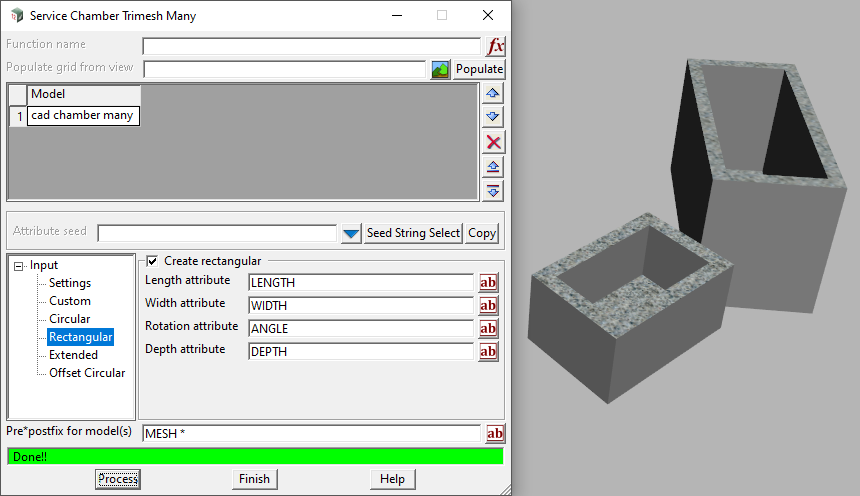860x496 pixels.
Task: Select Circular in the input tree
Action: pos(69,319)
